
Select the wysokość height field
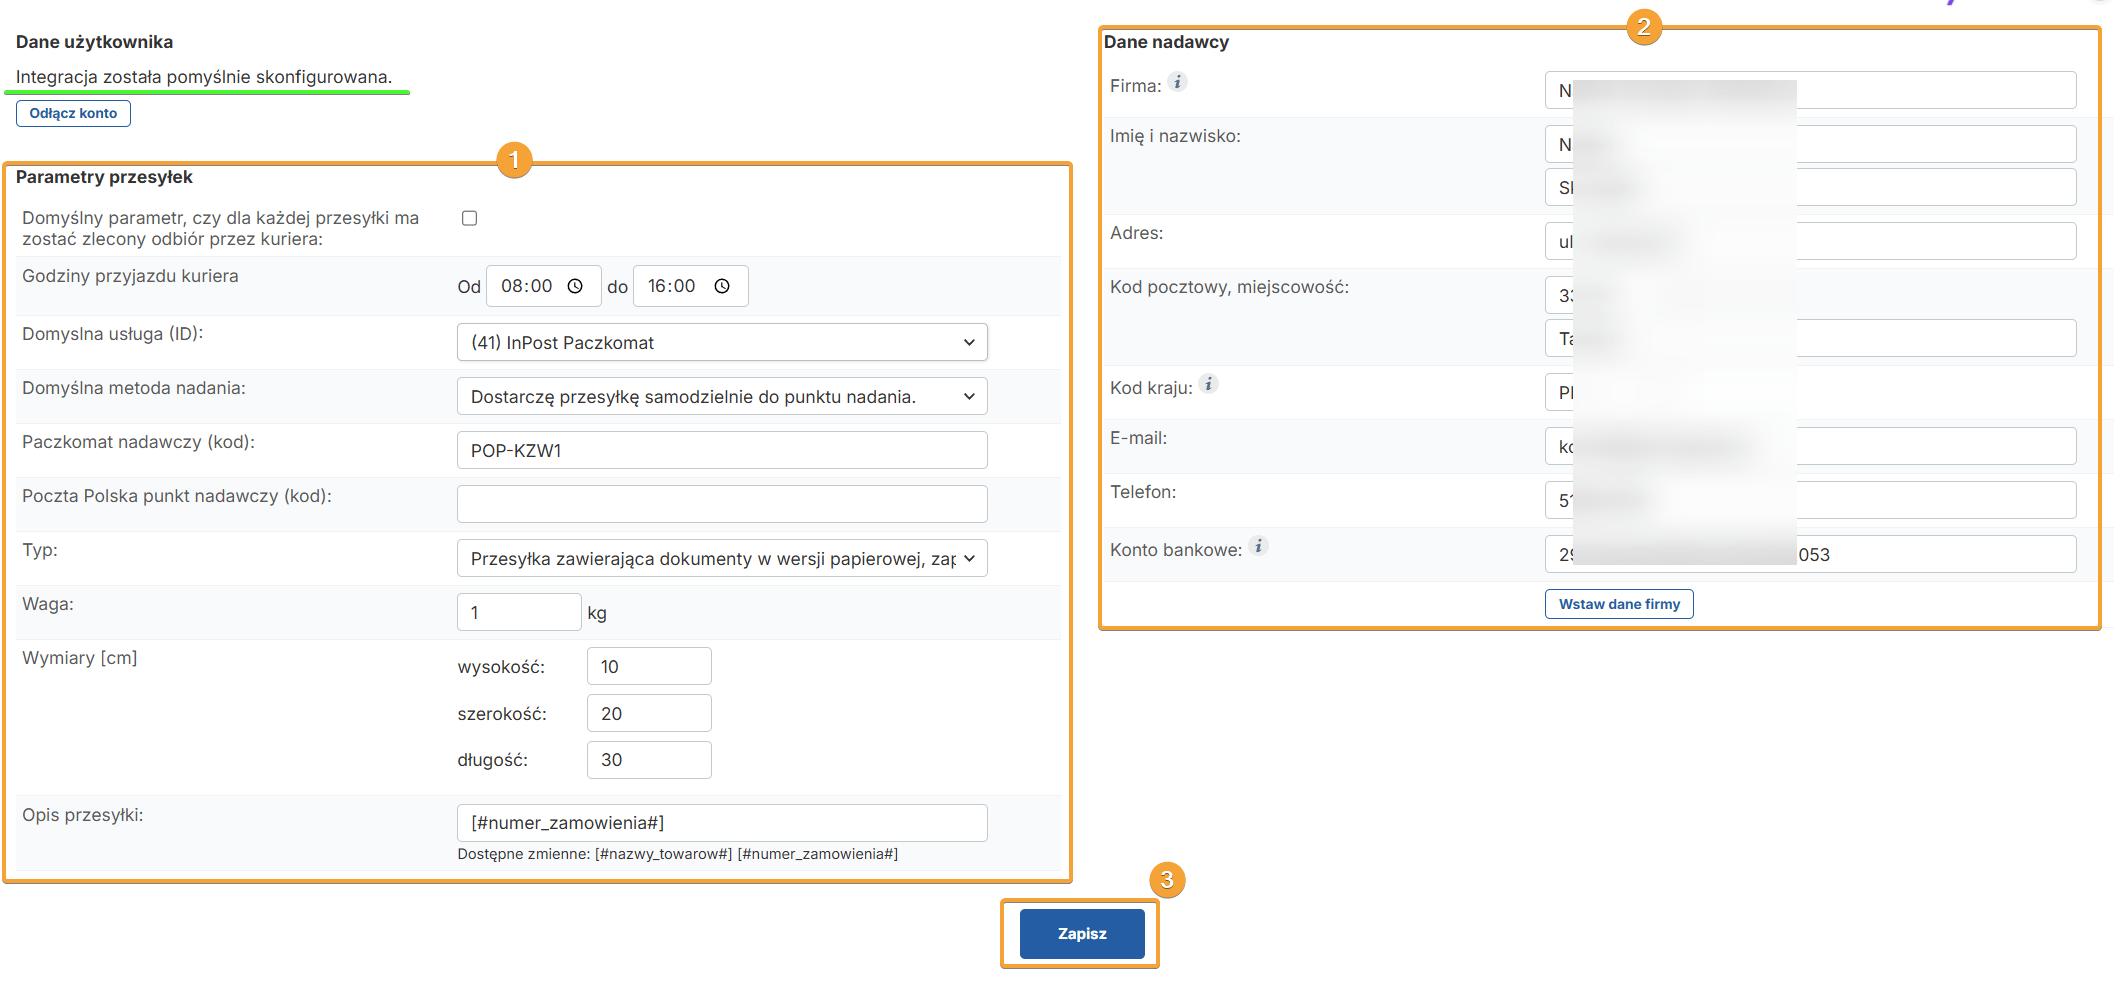(648, 667)
